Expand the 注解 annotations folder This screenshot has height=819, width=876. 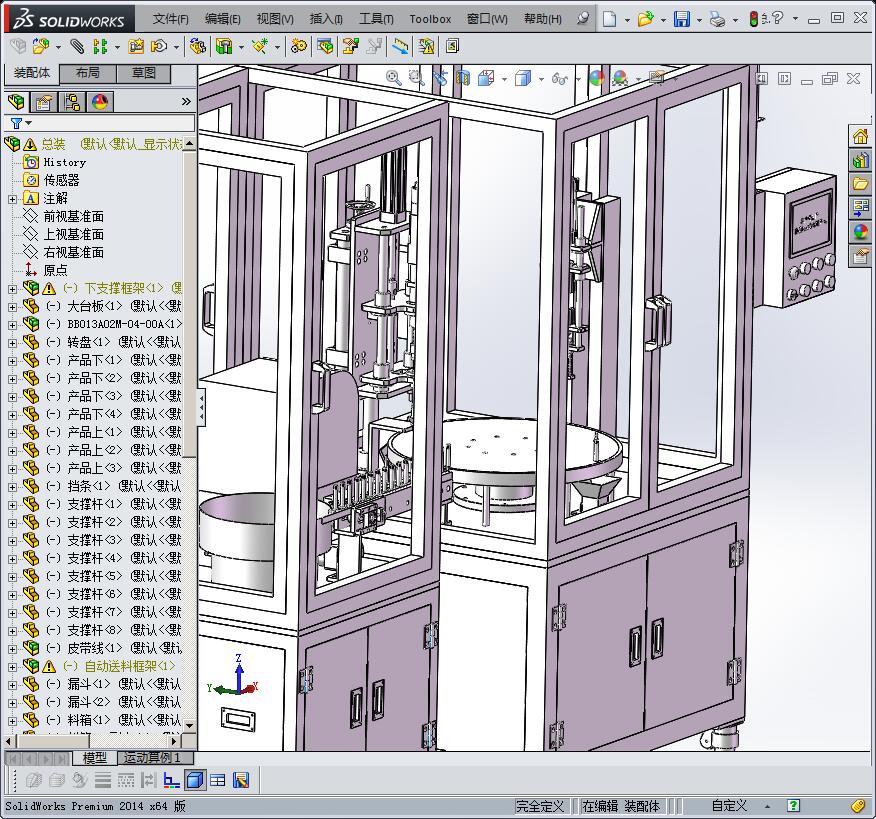(x=12, y=198)
